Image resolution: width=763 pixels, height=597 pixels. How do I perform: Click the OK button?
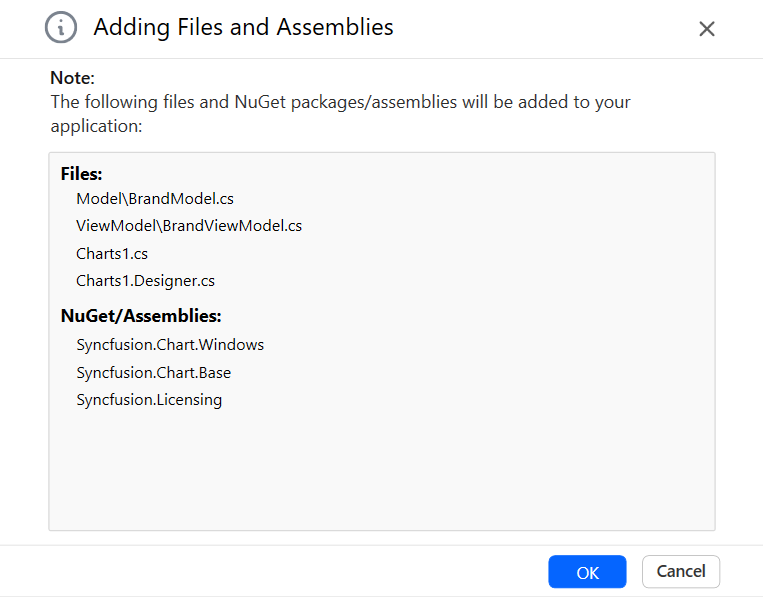(x=587, y=572)
